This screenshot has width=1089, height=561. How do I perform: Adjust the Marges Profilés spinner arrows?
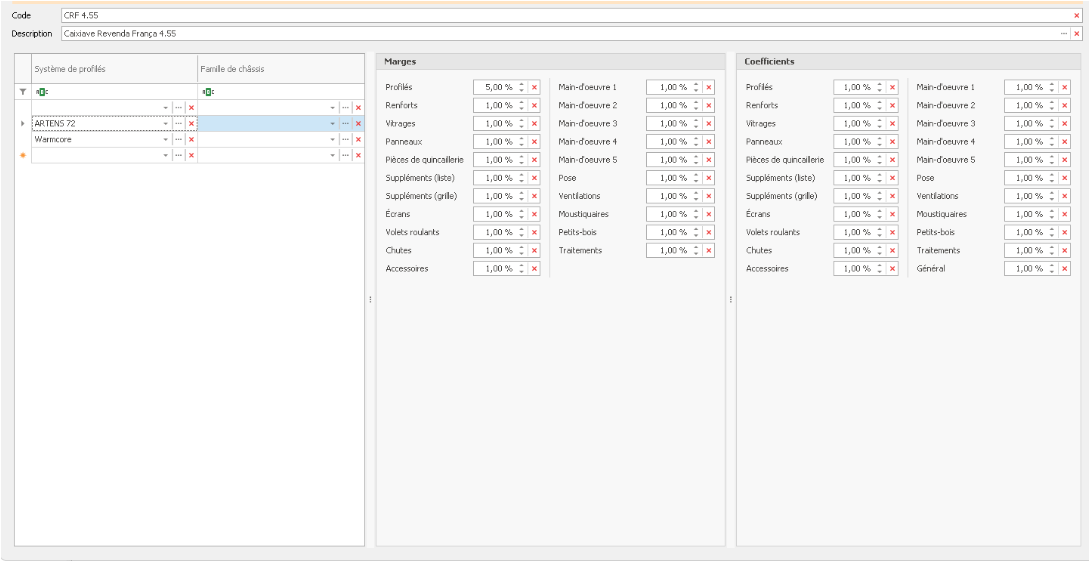(x=522, y=87)
